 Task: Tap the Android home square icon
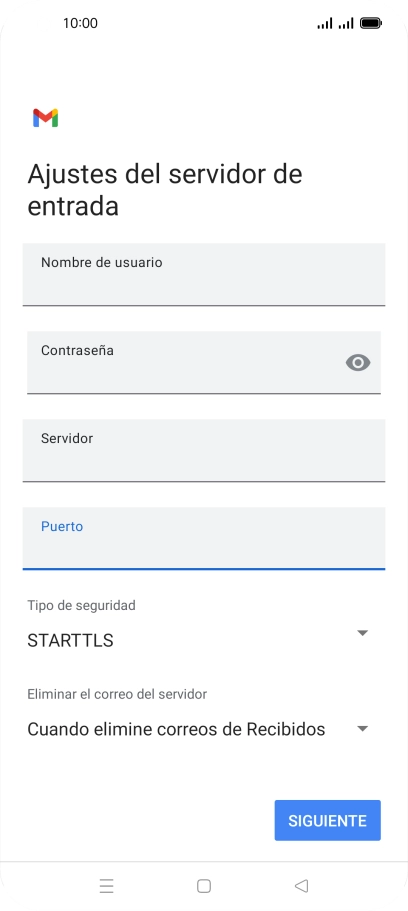coord(203,885)
